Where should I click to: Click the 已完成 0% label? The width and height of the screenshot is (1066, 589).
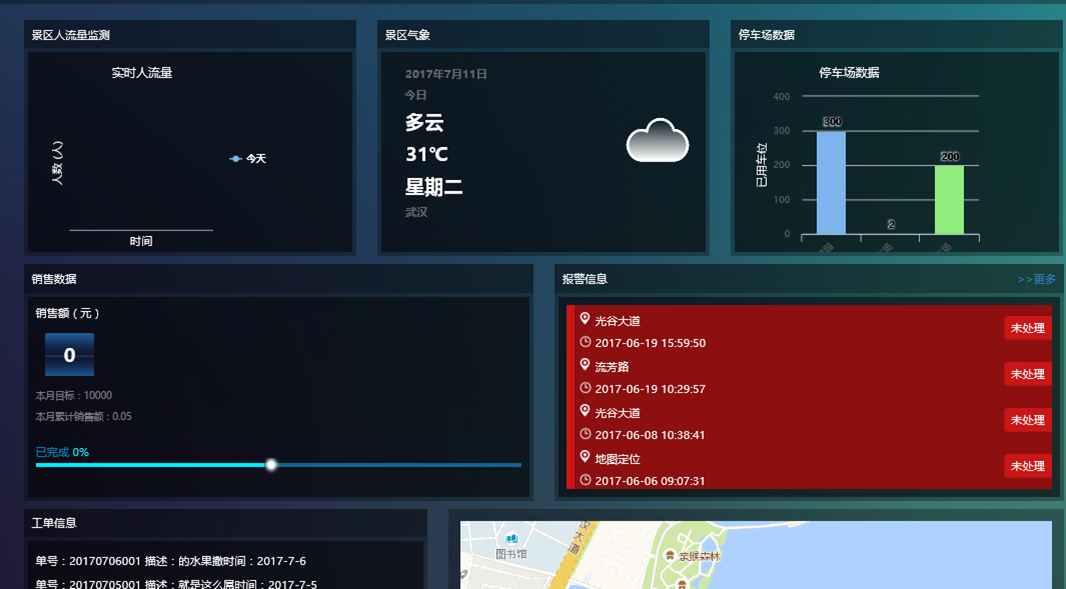click(62, 452)
